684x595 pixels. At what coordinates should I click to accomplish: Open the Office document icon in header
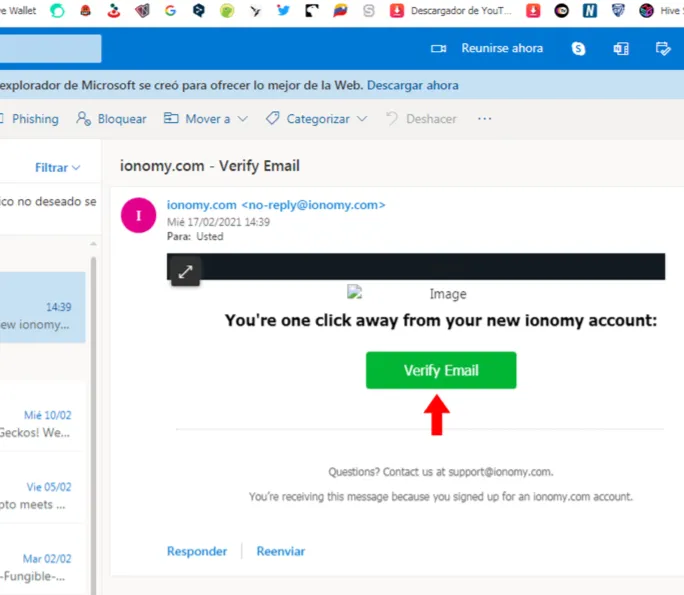621,48
